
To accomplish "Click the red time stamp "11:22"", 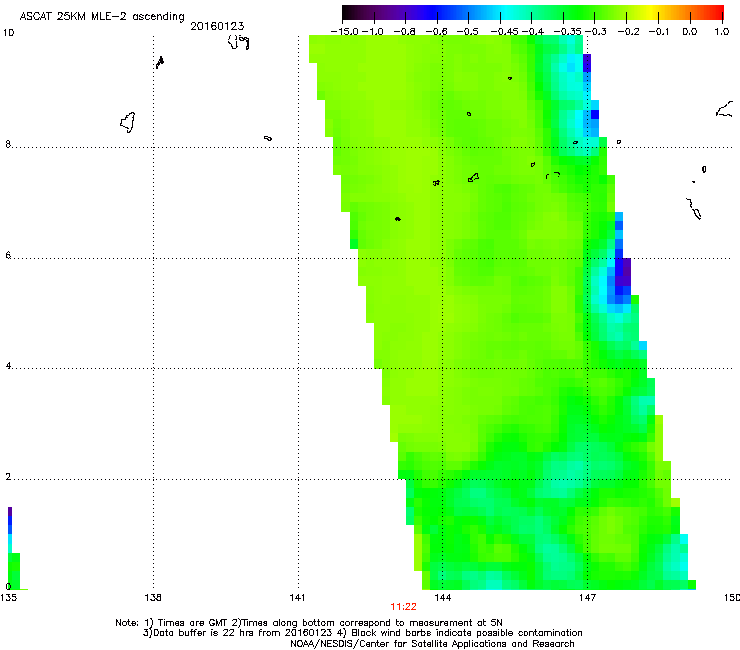I will [x=404, y=607].
